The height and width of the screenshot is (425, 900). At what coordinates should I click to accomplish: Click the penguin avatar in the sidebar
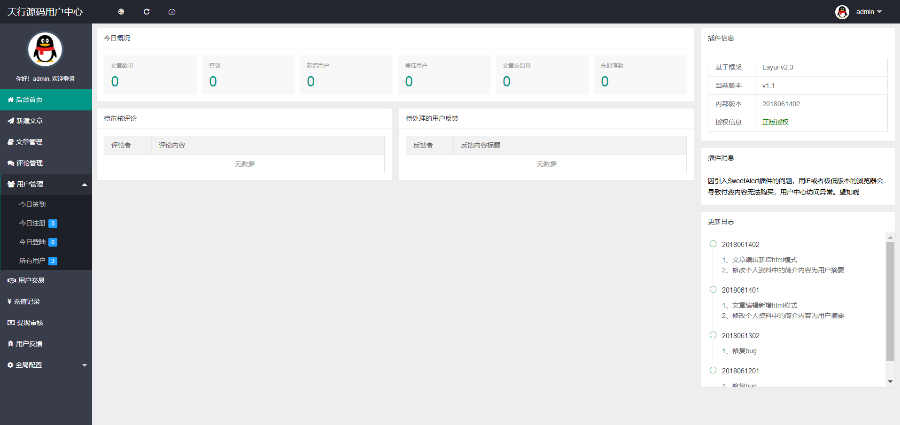tap(45, 47)
